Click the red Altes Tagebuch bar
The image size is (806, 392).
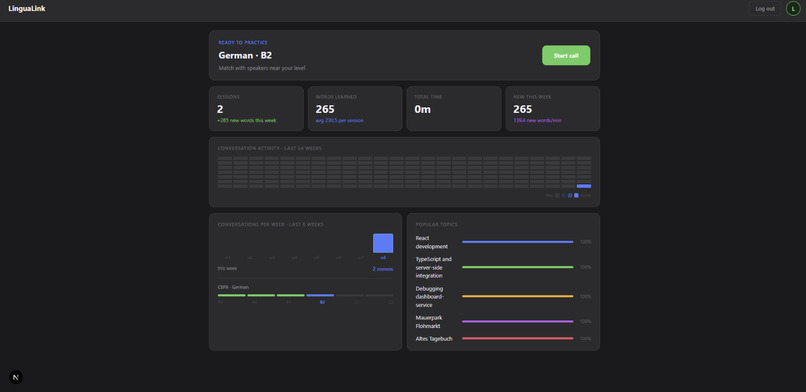point(518,339)
